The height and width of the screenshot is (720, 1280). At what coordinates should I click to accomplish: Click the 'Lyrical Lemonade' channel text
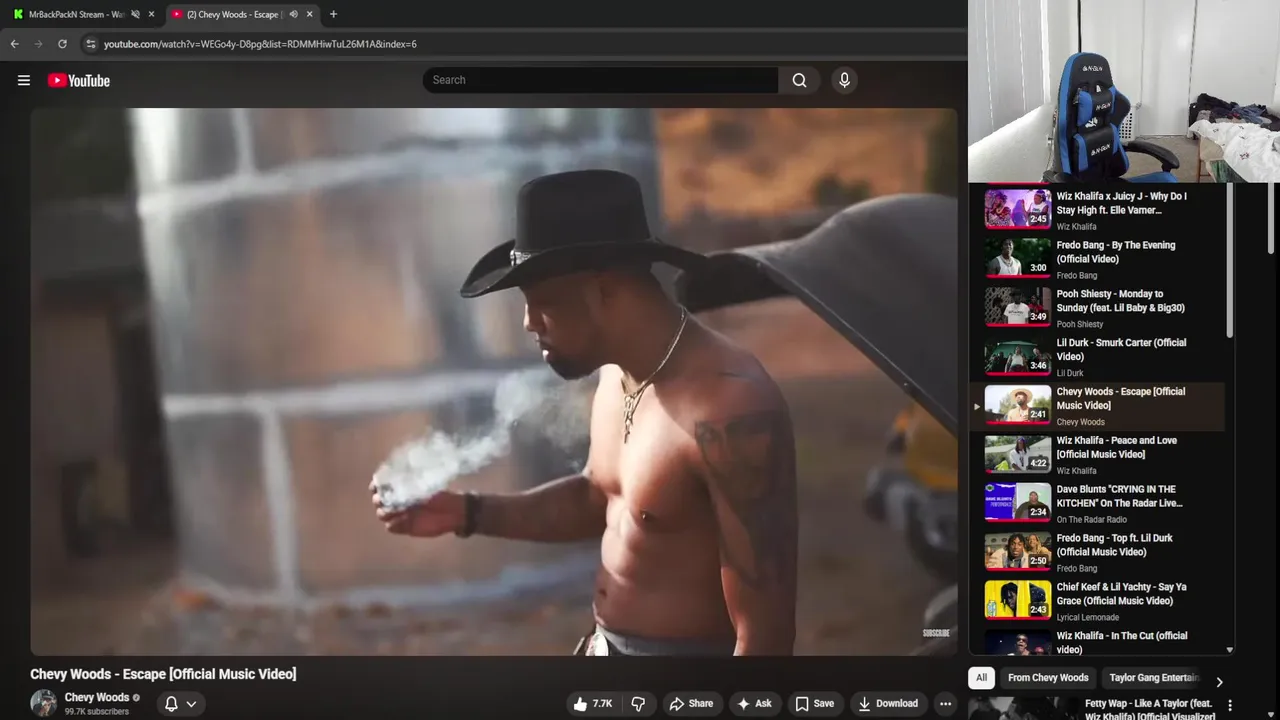pos(1087,617)
